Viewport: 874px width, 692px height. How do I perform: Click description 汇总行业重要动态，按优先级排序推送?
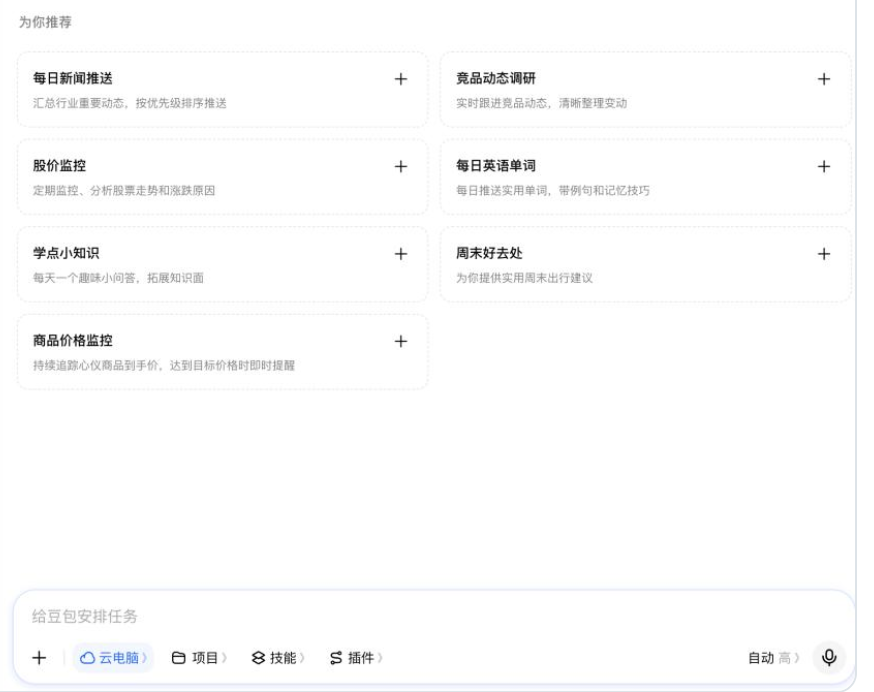pos(129,103)
